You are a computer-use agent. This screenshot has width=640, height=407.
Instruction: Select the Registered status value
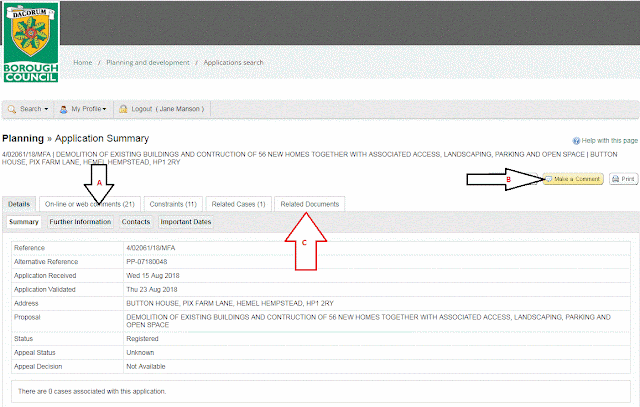142,339
